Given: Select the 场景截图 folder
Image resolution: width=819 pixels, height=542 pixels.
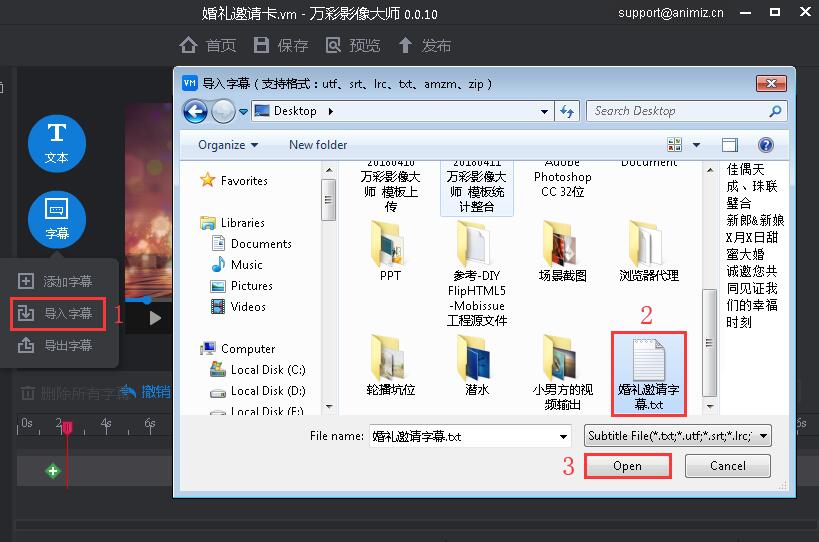Looking at the screenshot, I should (x=563, y=251).
